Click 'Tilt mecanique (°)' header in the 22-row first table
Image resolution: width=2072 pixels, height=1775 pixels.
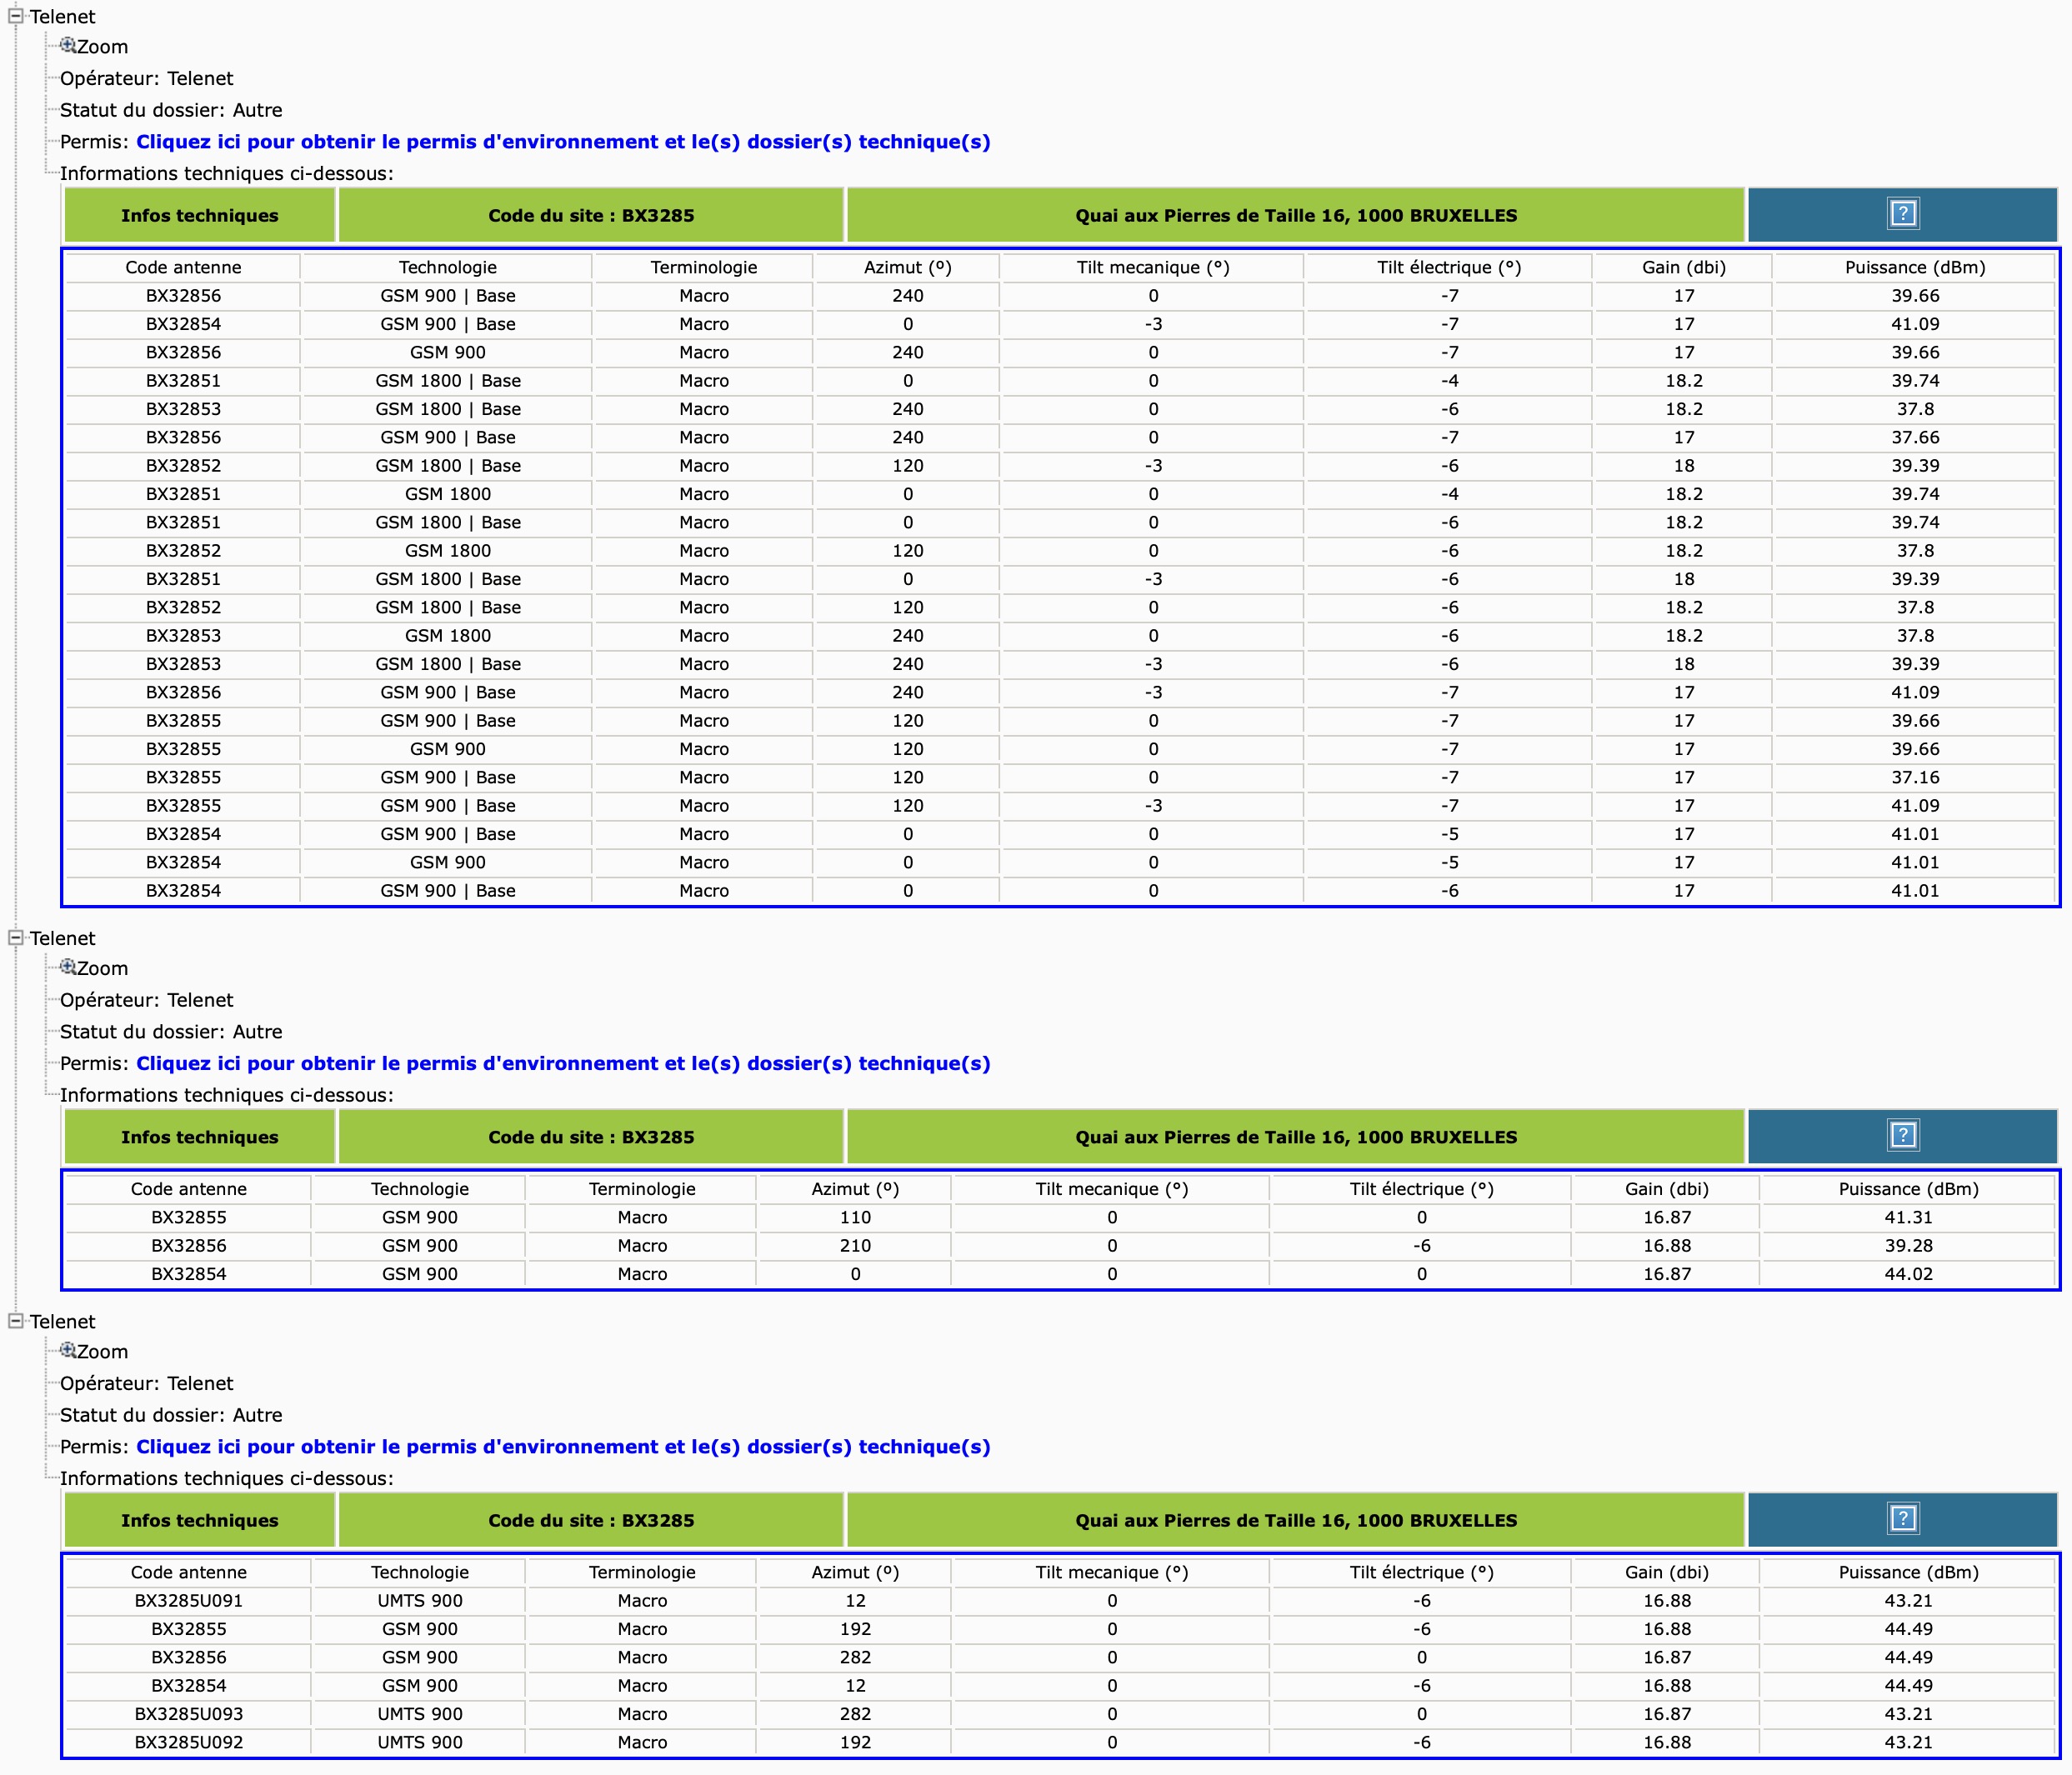coord(1153,267)
